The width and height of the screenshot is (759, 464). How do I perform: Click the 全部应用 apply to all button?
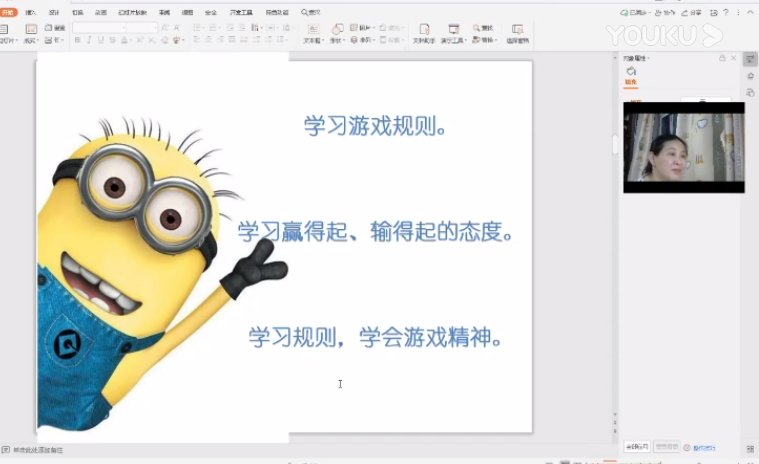[637, 447]
